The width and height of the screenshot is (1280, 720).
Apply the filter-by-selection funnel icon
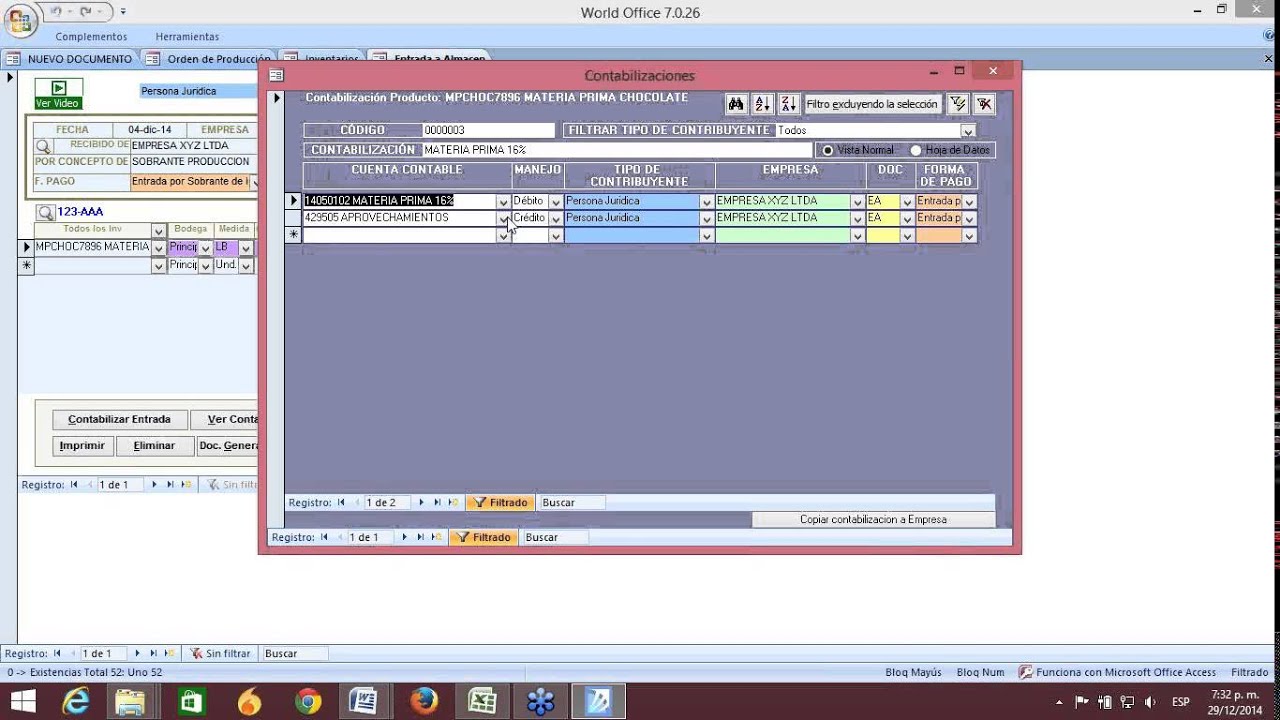click(x=957, y=104)
